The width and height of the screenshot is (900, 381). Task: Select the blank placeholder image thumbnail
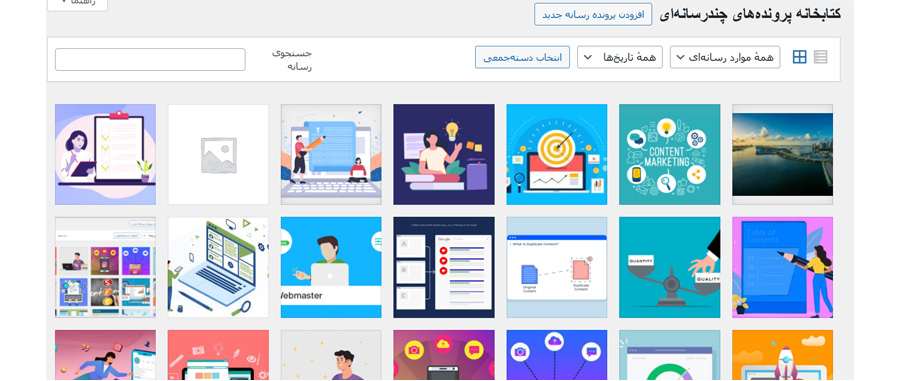click(218, 154)
